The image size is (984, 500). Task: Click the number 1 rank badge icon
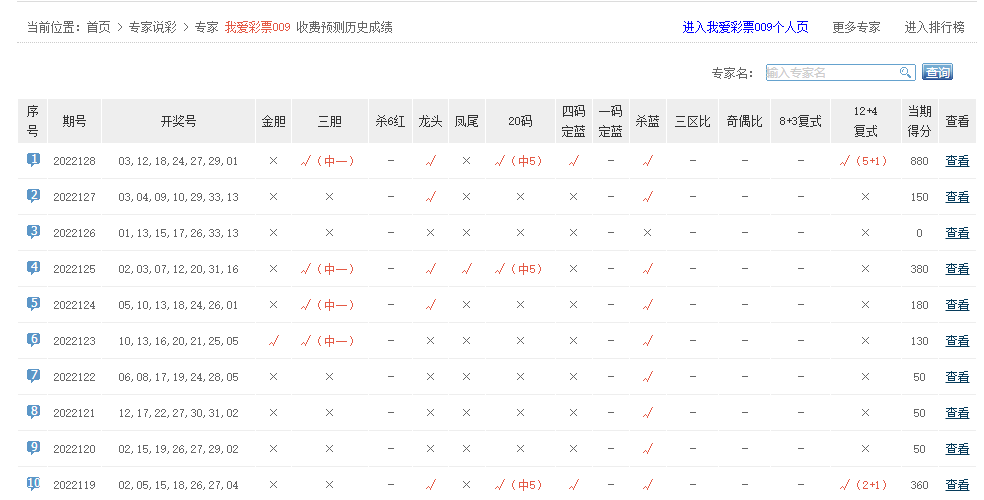tap(33, 160)
